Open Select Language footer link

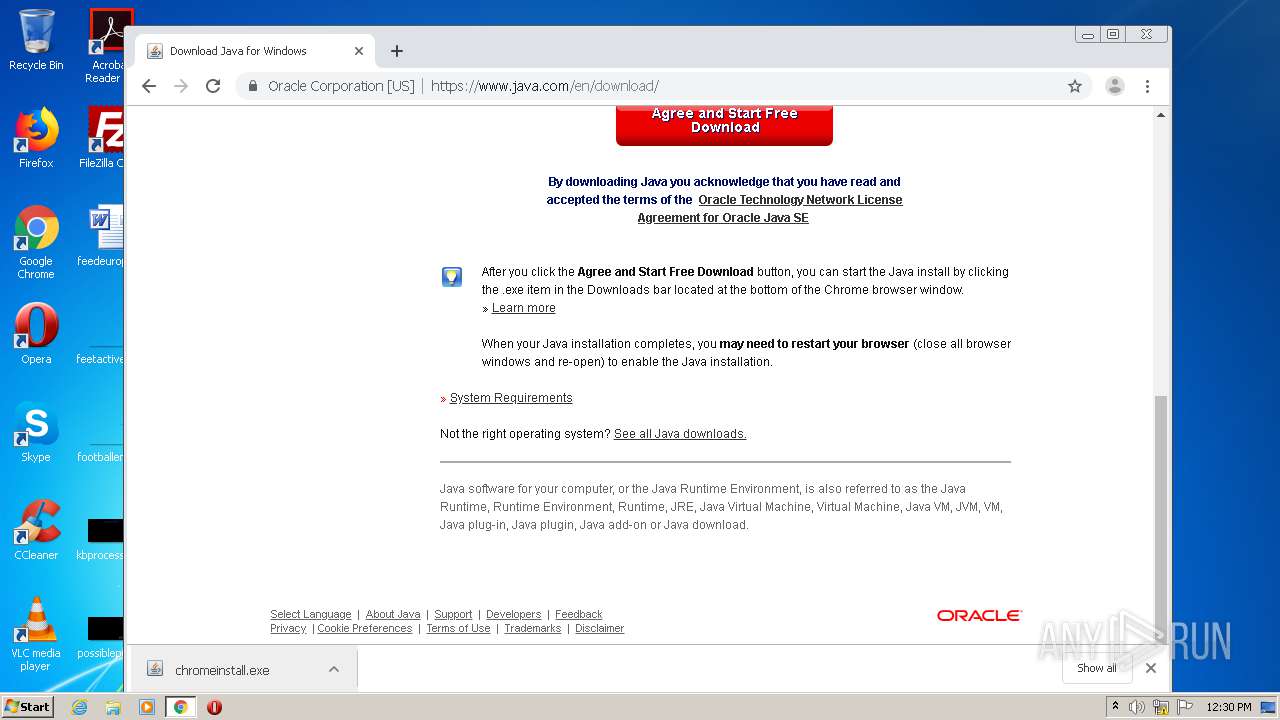pos(310,614)
